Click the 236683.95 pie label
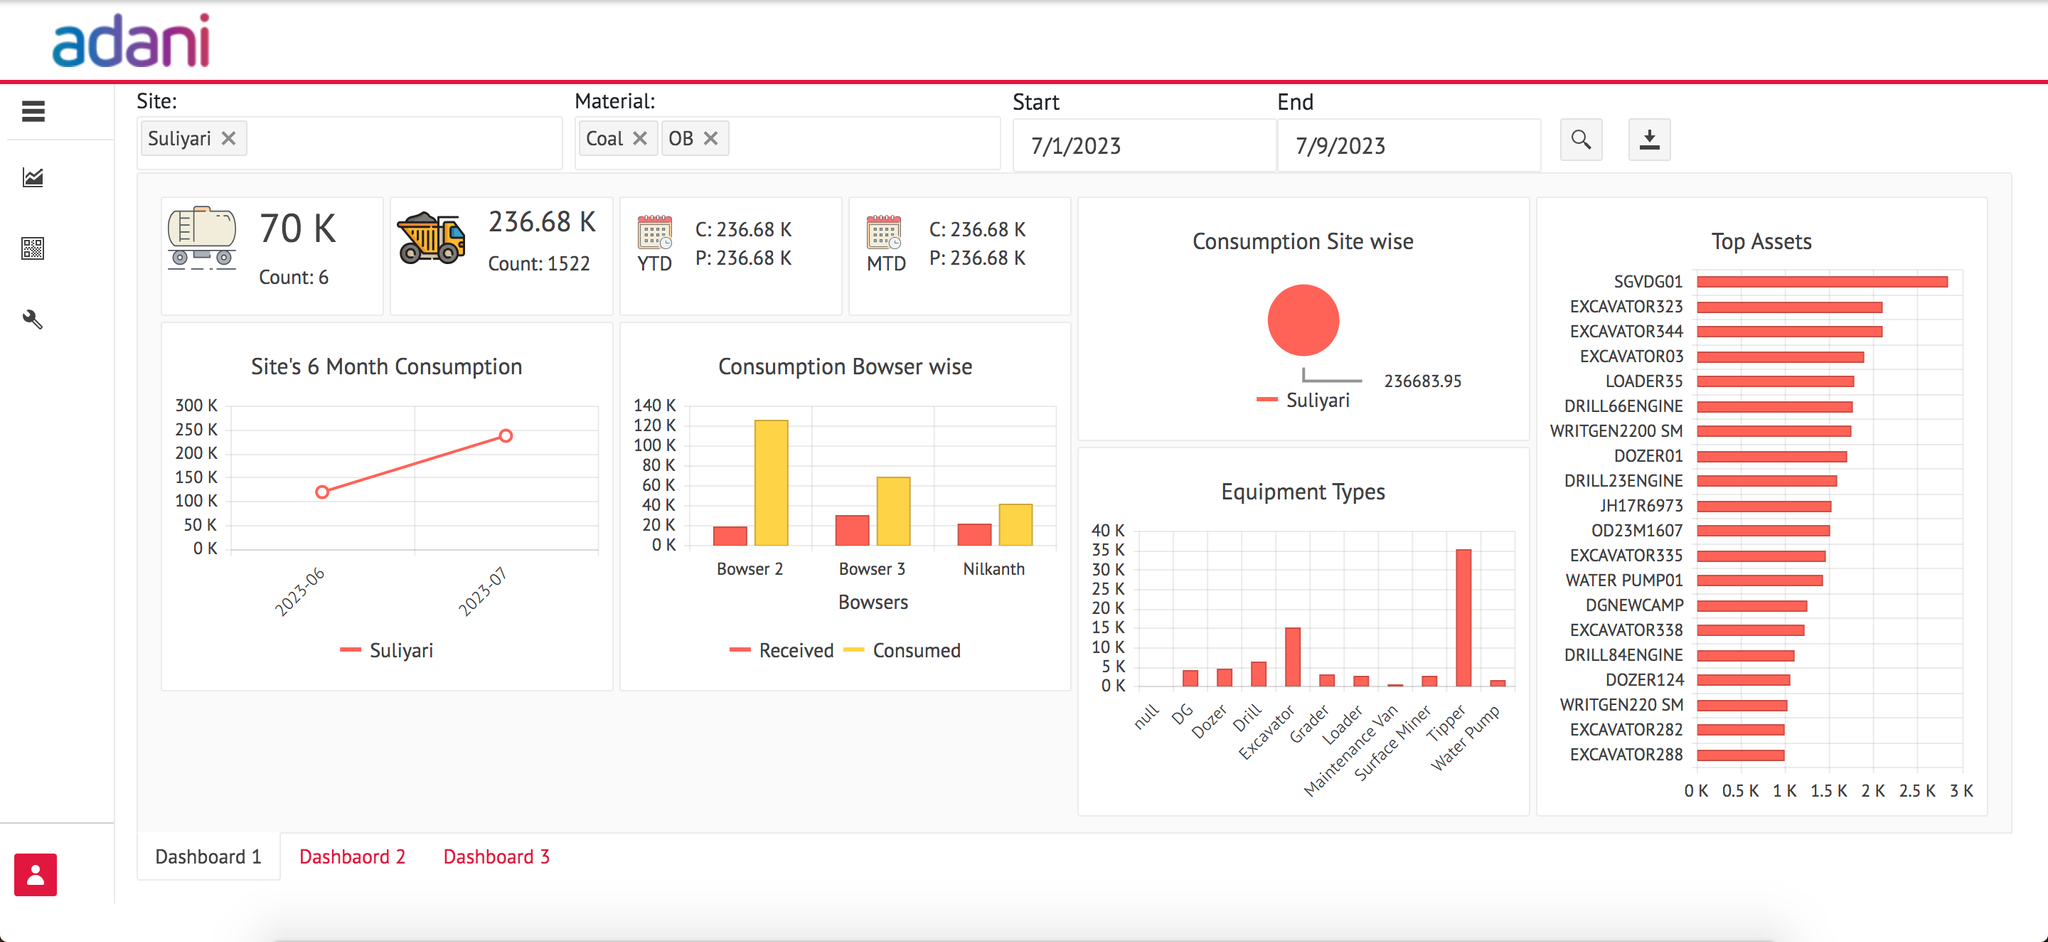Viewport: 2048px width, 942px height. click(x=1423, y=381)
